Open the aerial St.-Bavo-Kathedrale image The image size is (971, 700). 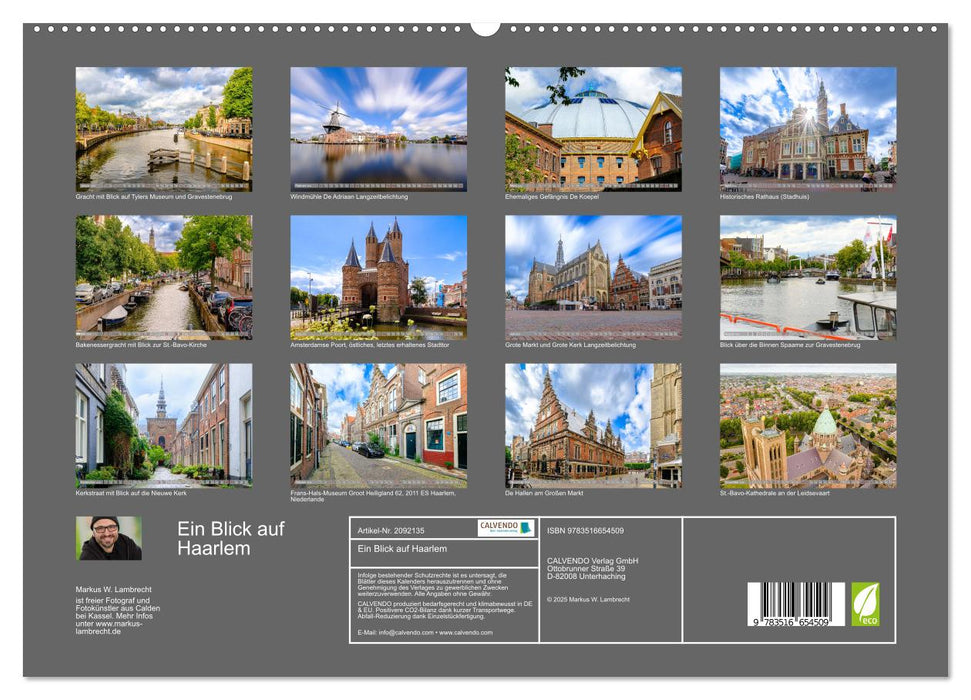(805, 427)
